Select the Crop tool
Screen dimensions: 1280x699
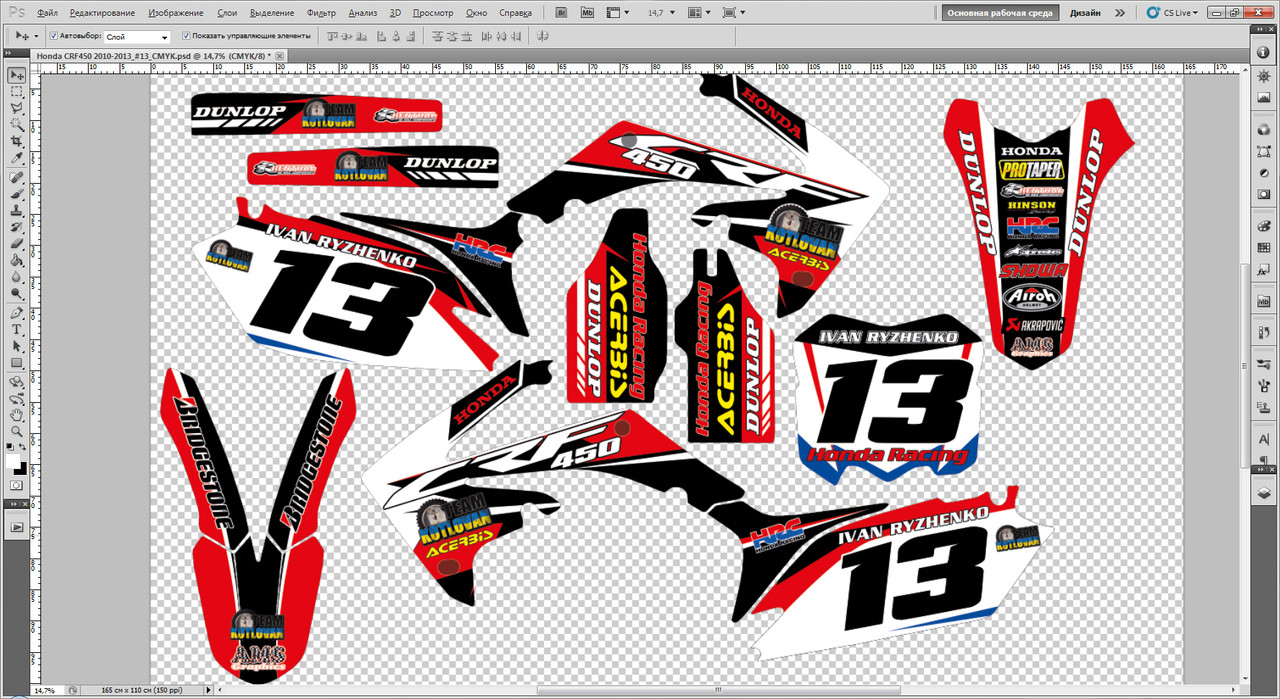tap(17, 142)
